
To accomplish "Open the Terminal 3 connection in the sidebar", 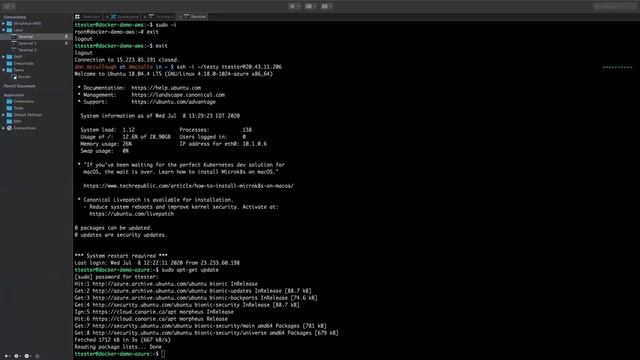I will tap(27, 50).
